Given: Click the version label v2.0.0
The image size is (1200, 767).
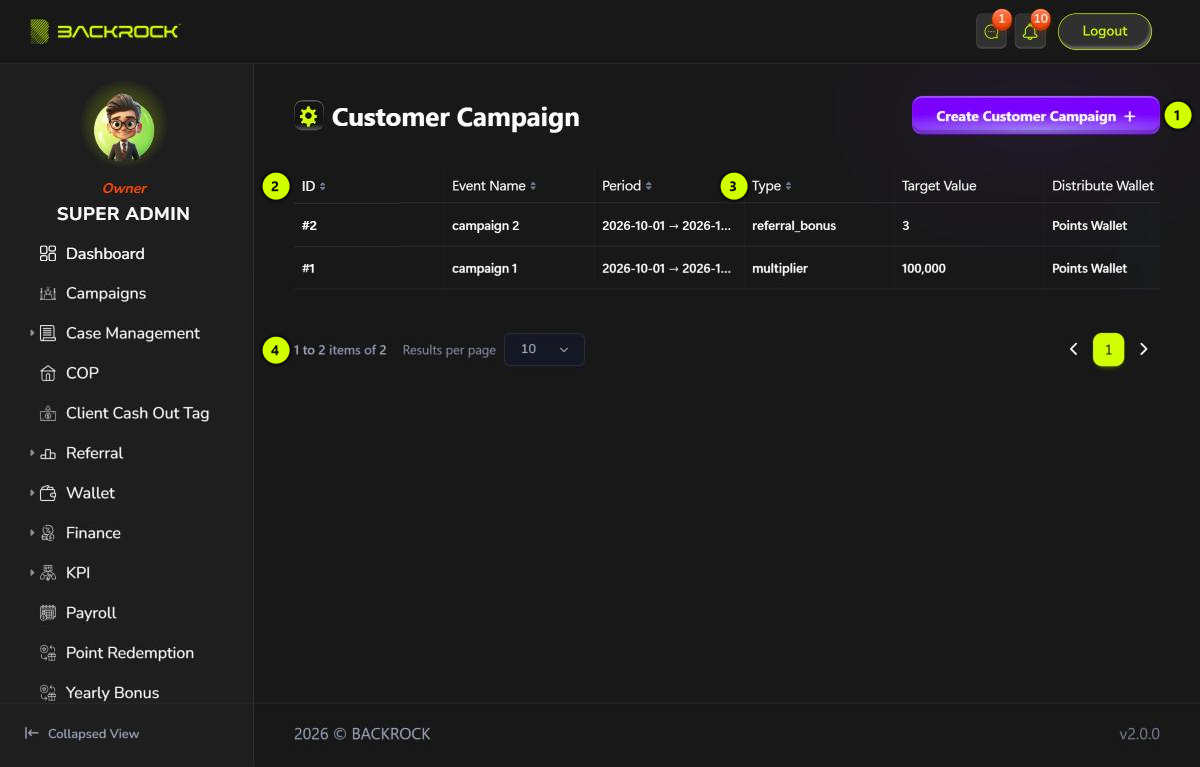Looking at the screenshot, I should coord(1139,734).
